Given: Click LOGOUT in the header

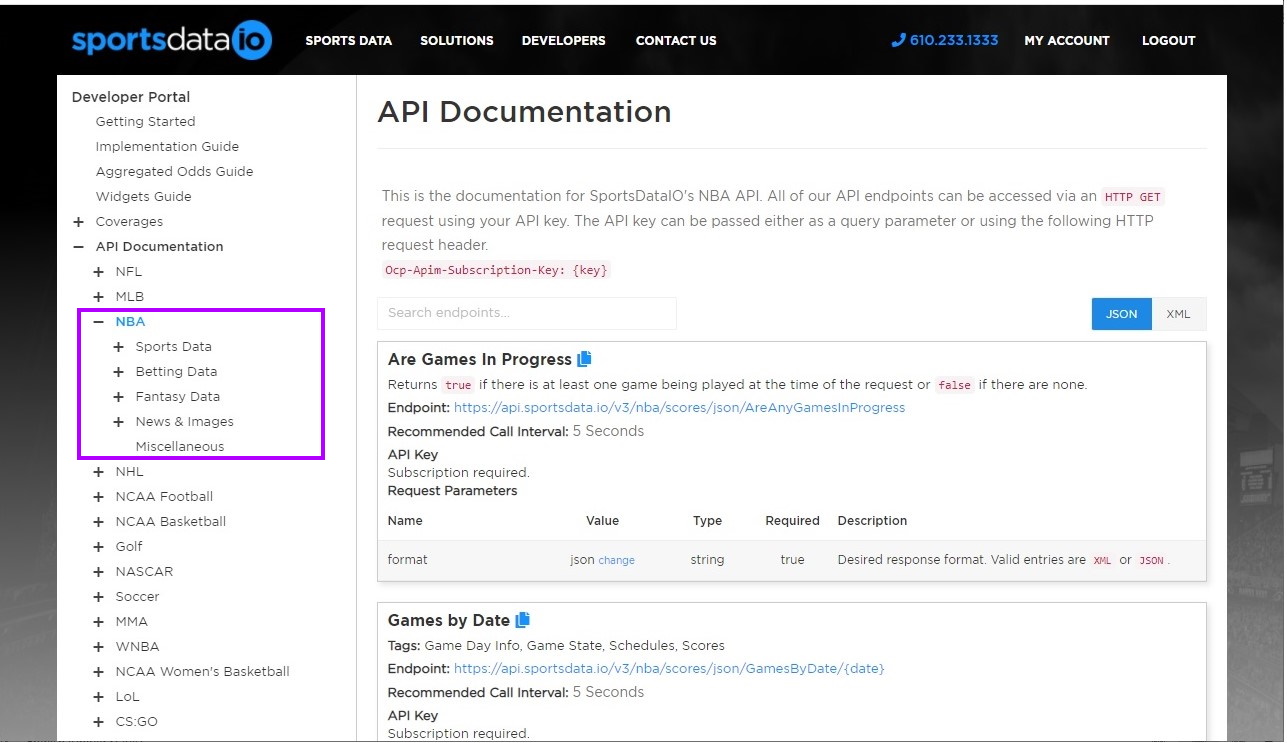Looking at the screenshot, I should click(x=1169, y=41).
